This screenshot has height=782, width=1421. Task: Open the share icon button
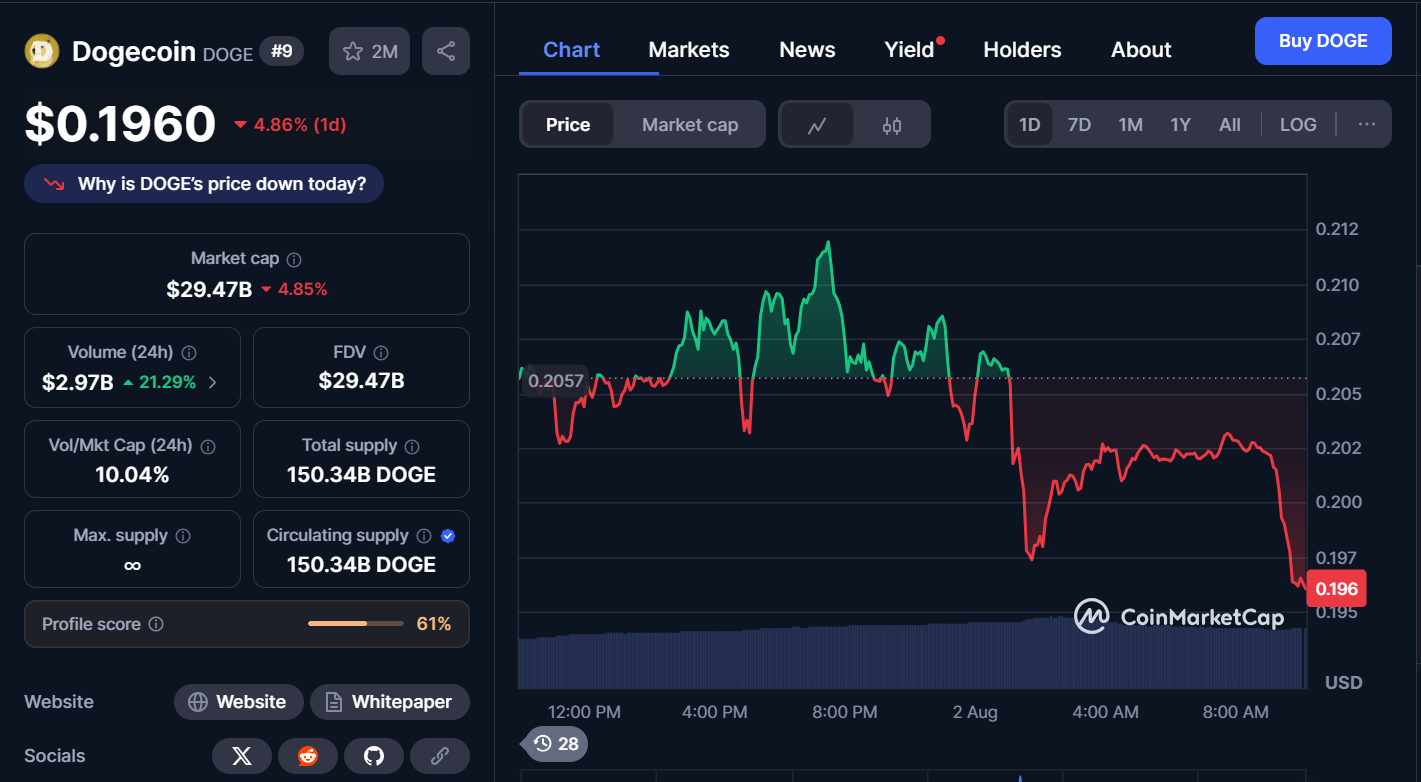click(446, 51)
